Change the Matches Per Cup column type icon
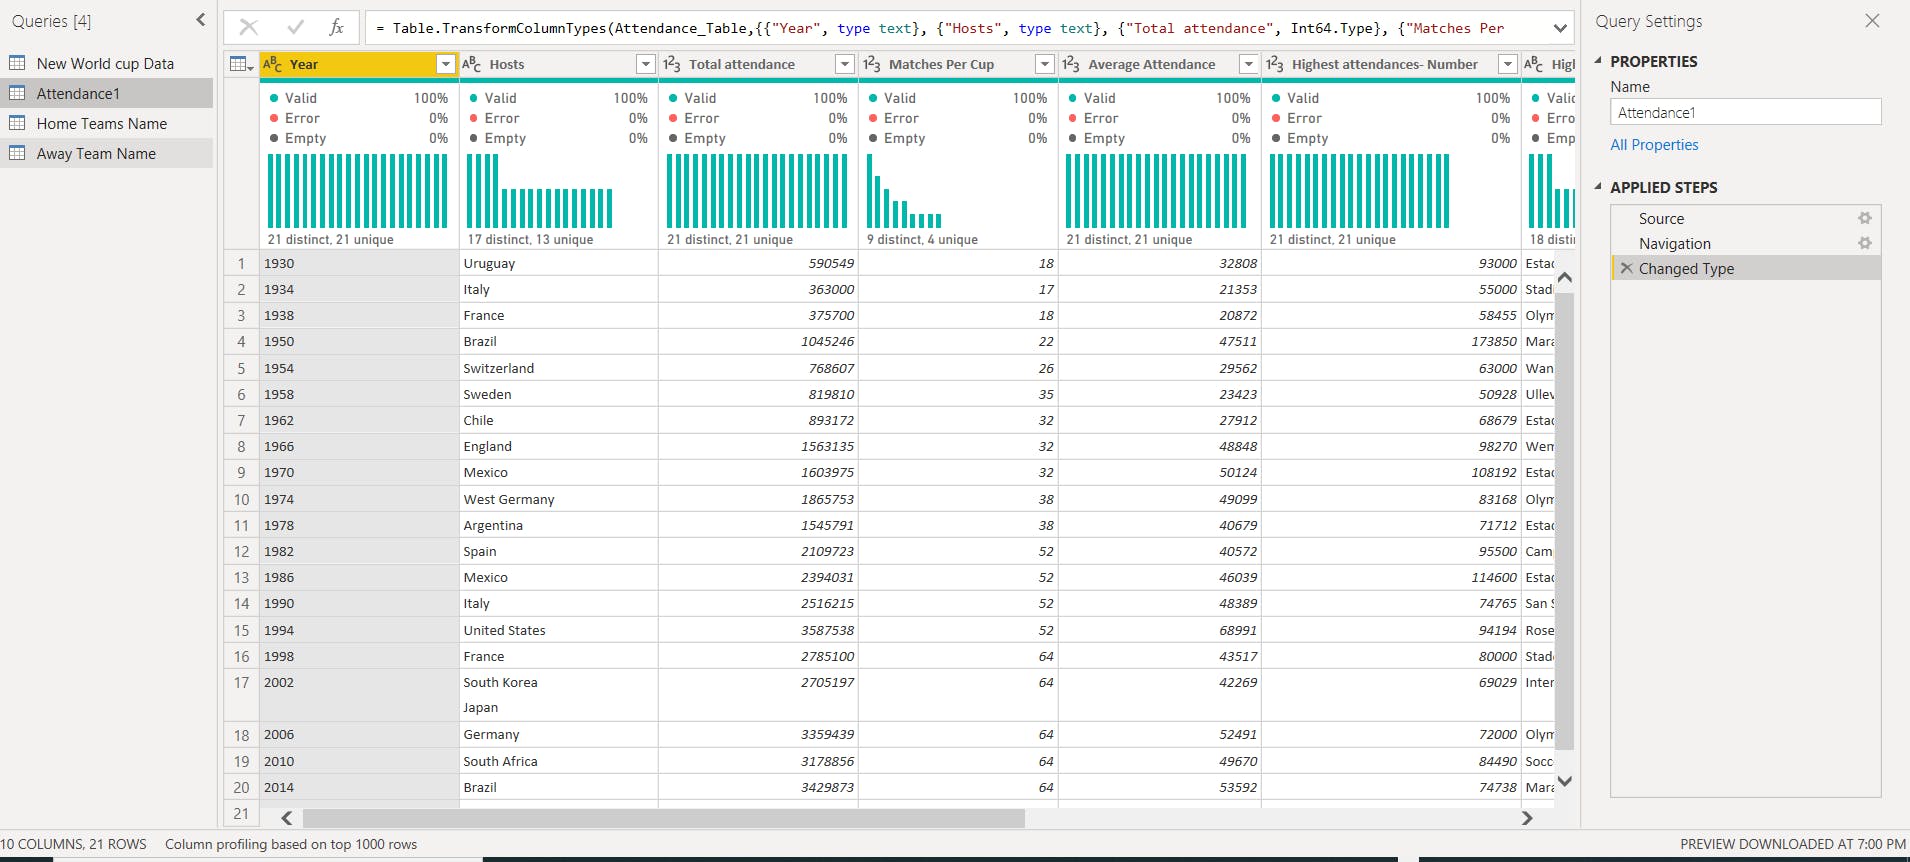1910x862 pixels. click(872, 64)
